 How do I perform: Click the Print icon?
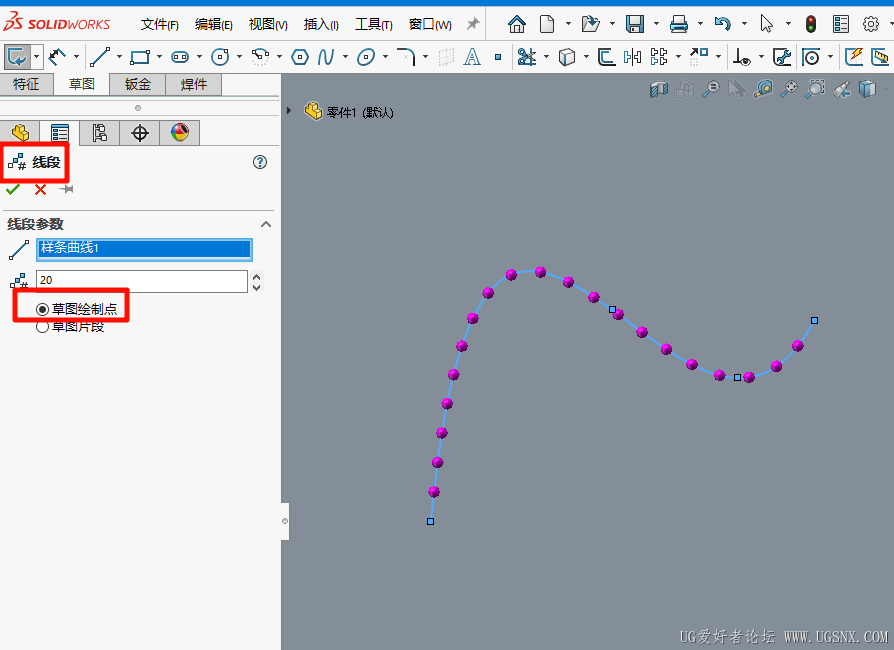678,24
